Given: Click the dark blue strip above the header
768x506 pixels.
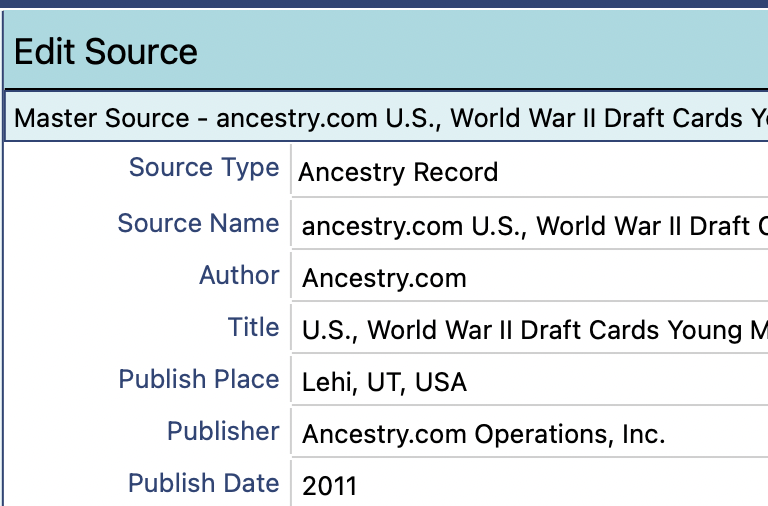Looking at the screenshot, I should [384, 3].
